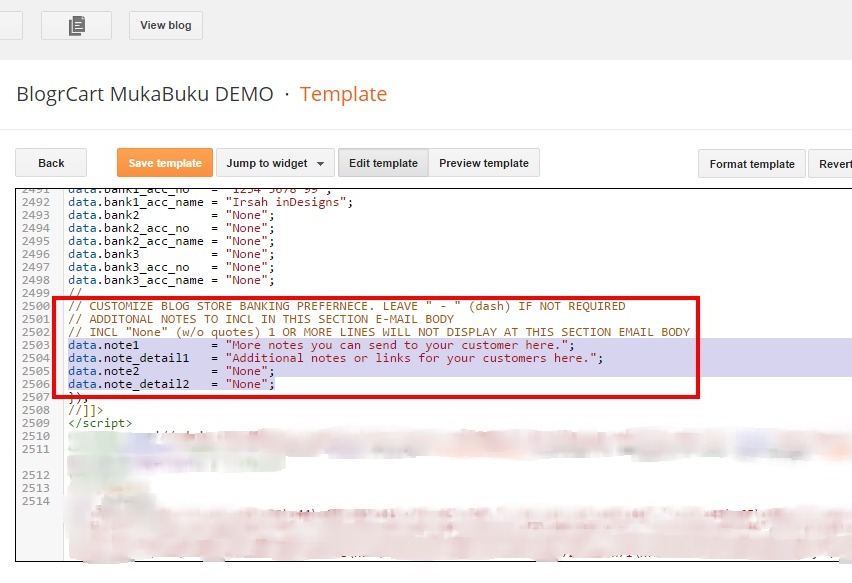Click comment line CUSTOMIZE BLOG STORE BANKING
852x583 pixels.
347,306
